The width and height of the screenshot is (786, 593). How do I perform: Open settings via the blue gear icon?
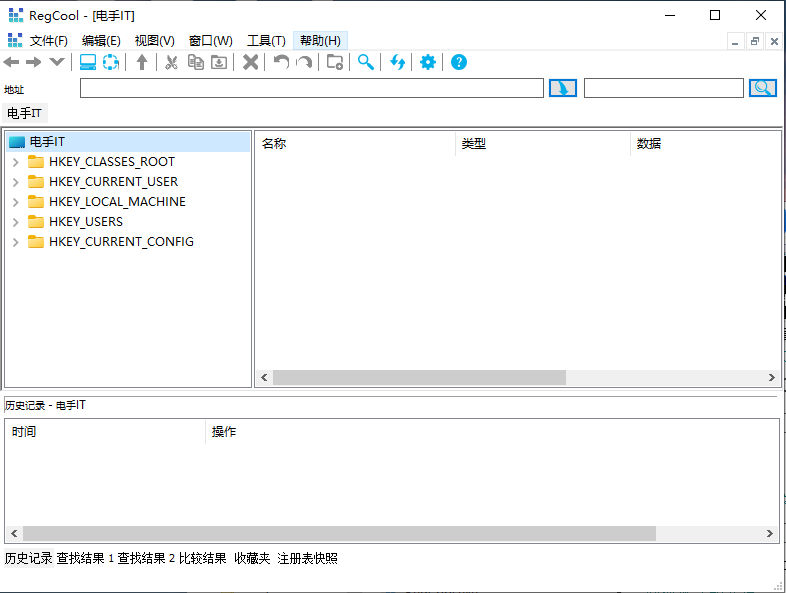tap(428, 62)
